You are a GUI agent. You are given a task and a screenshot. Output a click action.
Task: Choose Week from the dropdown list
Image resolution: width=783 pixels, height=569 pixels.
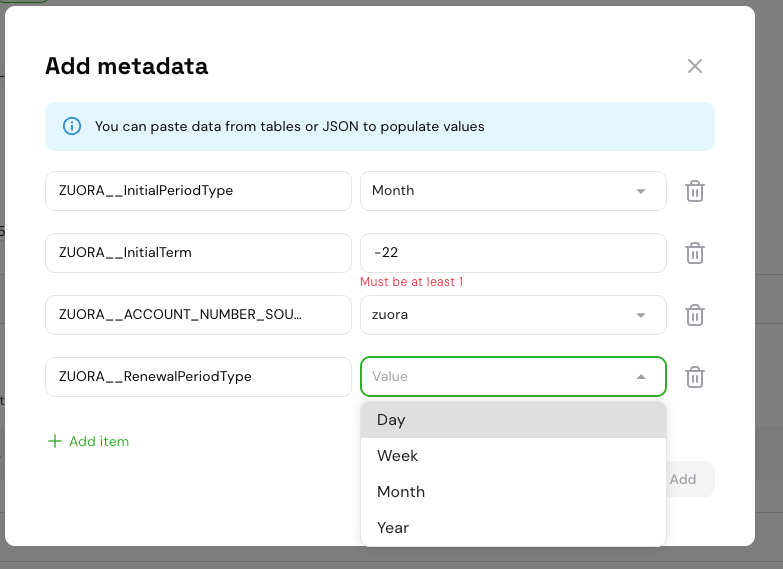(513, 456)
